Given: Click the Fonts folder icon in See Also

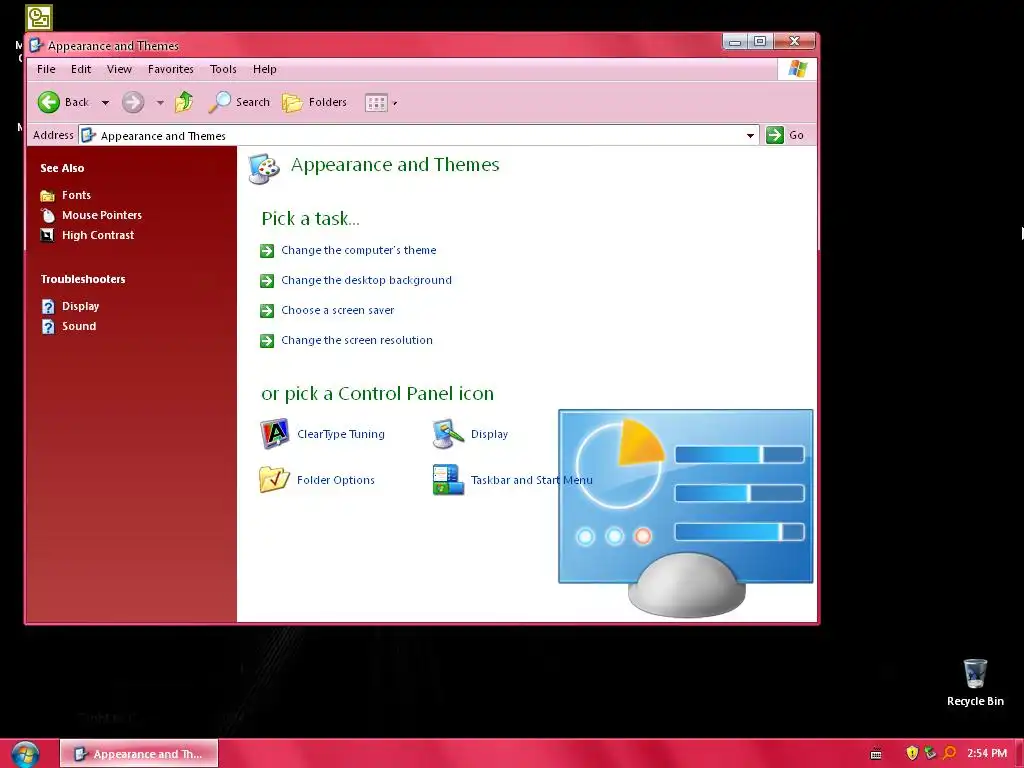Looking at the screenshot, I should click(47, 195).
